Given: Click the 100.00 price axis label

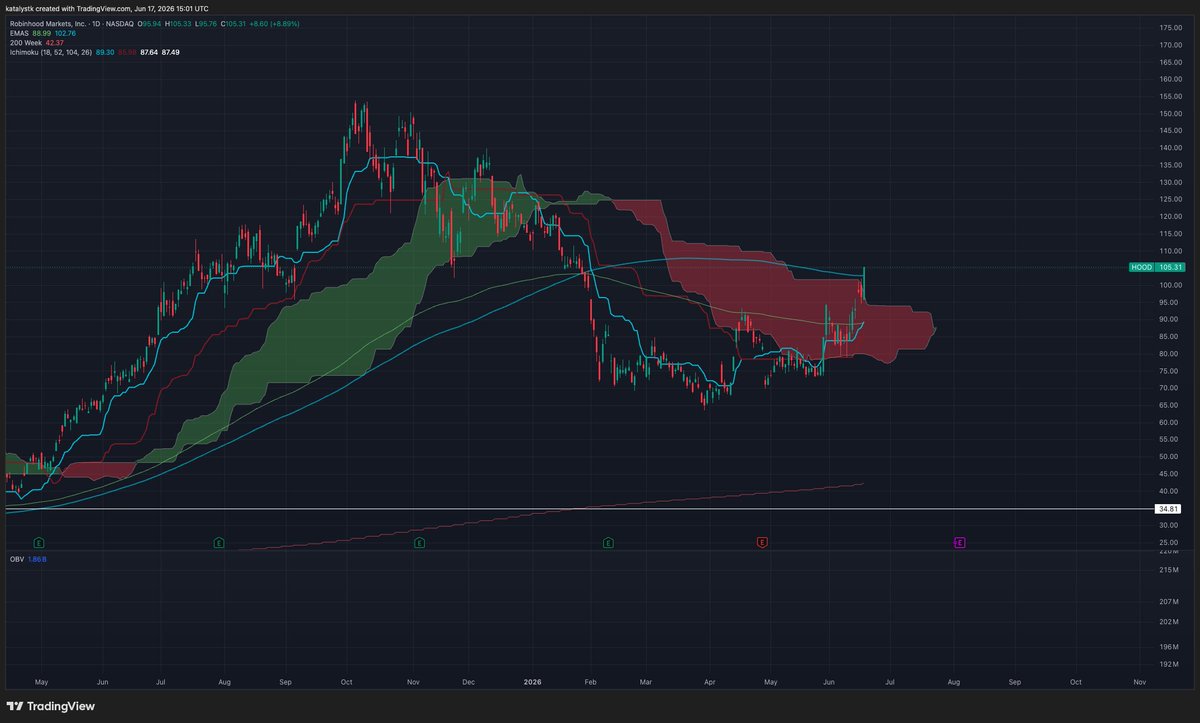Looking at the screenshot, I should [x=1172, y=285].
